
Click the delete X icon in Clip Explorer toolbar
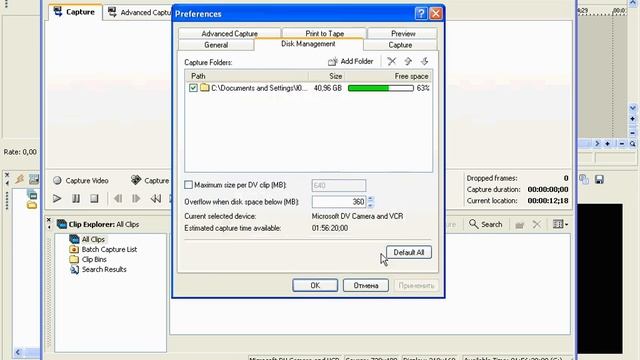click(x=536, y=224)
